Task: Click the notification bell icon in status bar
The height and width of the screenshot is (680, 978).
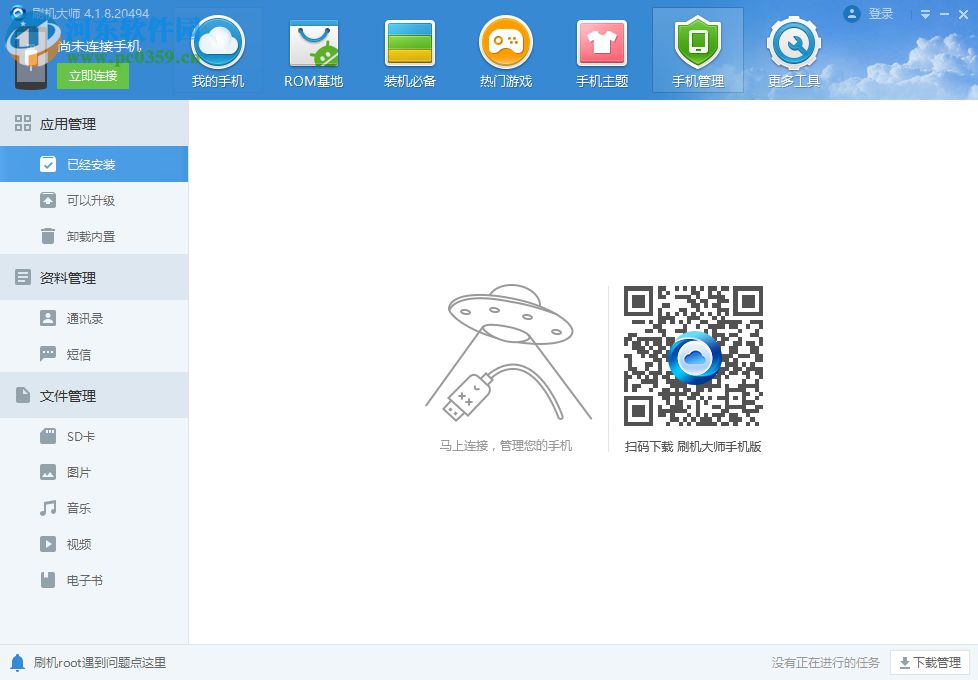Action: coord(17,663)
